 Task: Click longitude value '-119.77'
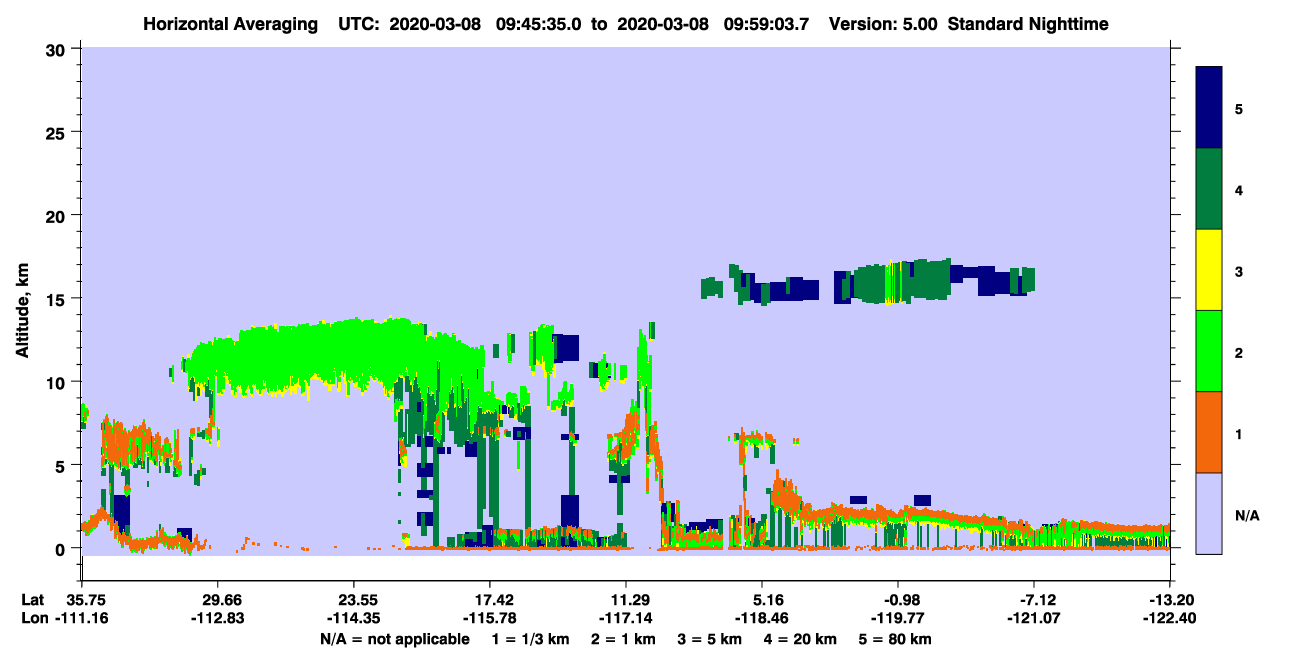pyautogui.click(x=898, y=618)
